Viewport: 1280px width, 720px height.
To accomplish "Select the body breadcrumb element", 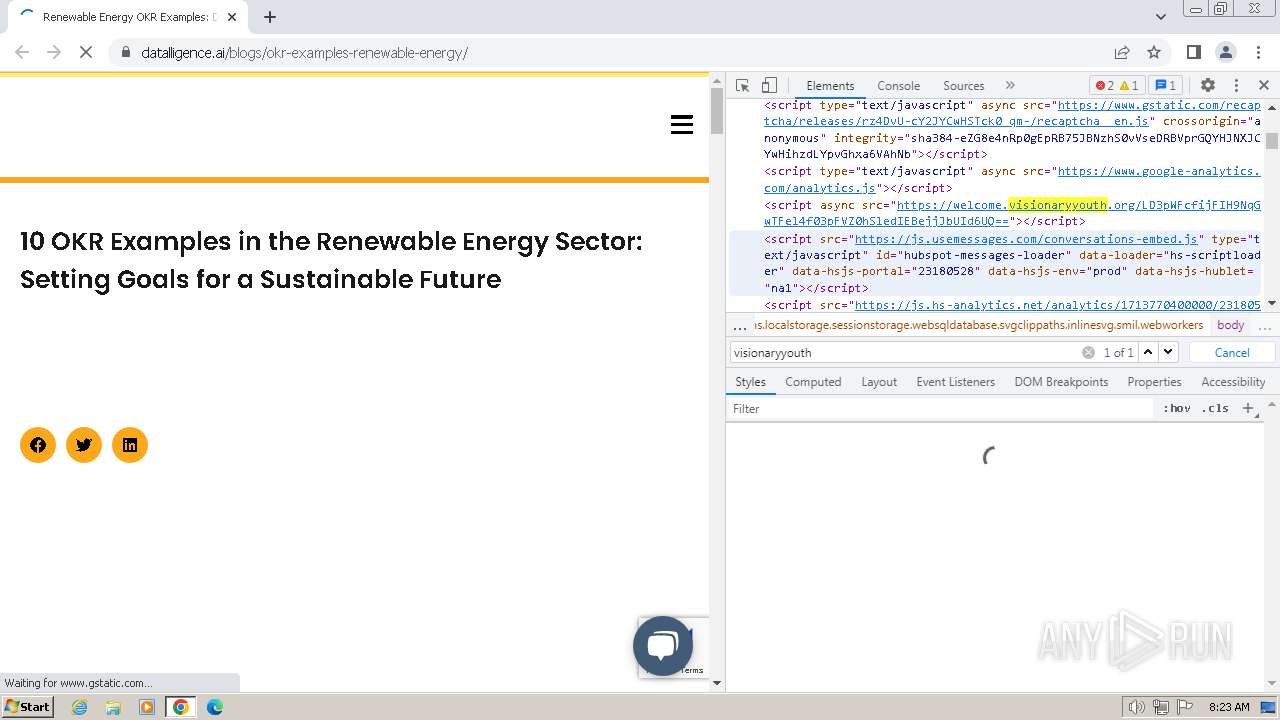I will pyautogui.click(x=1230, y=325).
